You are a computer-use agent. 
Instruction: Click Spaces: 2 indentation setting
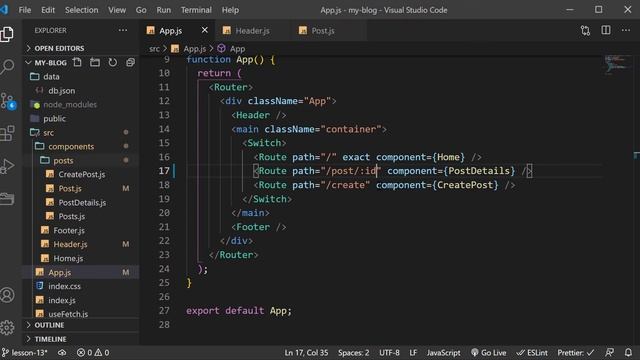pos(353,352)
